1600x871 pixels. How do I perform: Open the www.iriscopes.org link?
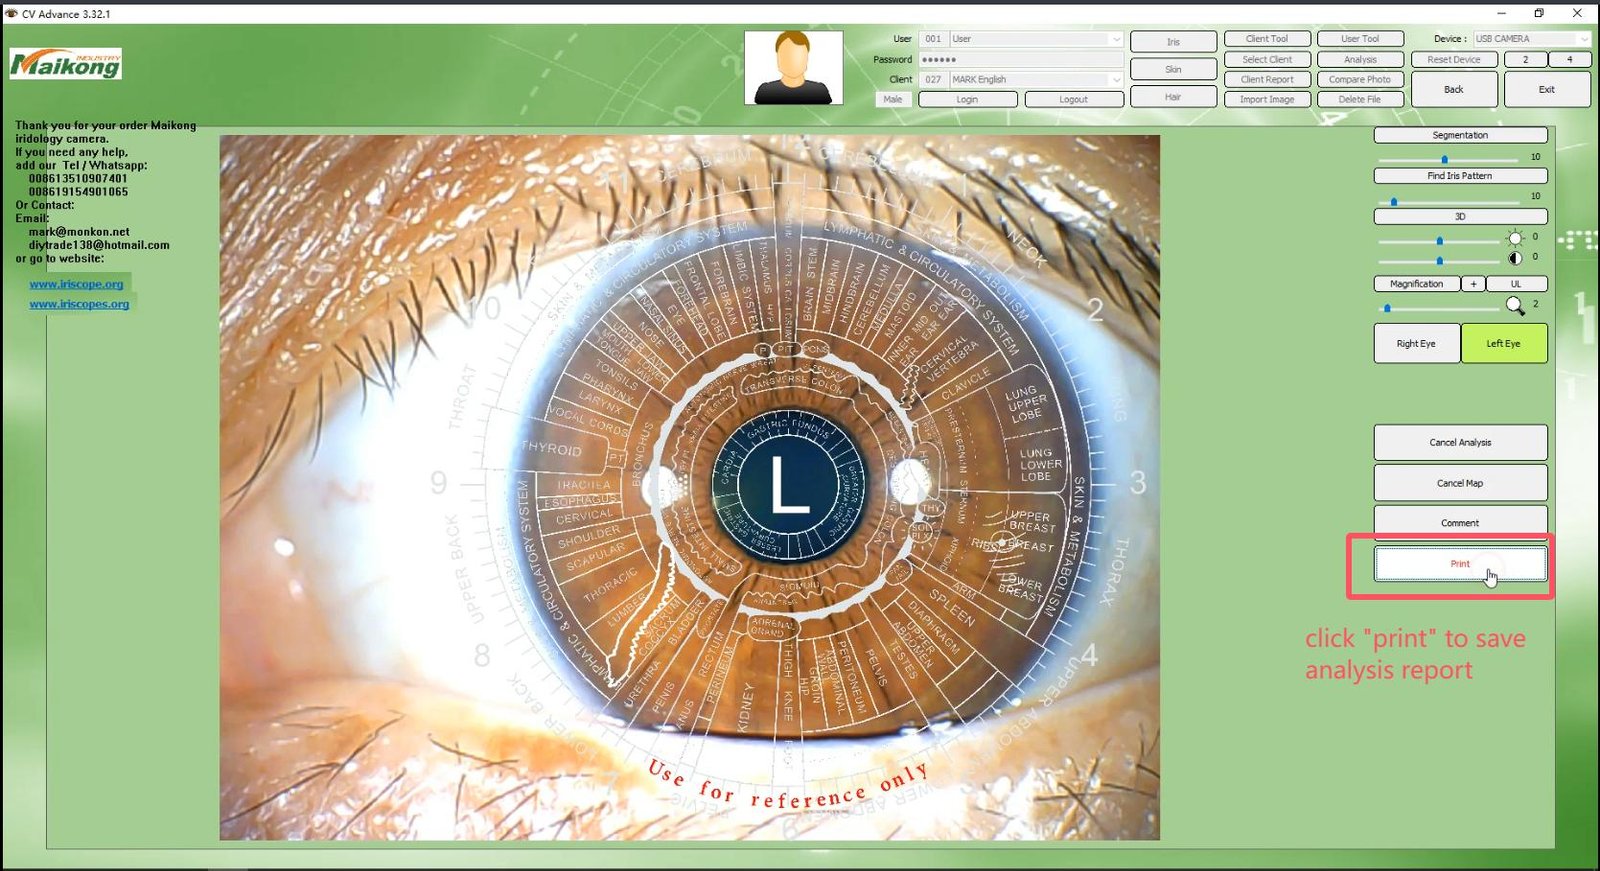point(79,304)
